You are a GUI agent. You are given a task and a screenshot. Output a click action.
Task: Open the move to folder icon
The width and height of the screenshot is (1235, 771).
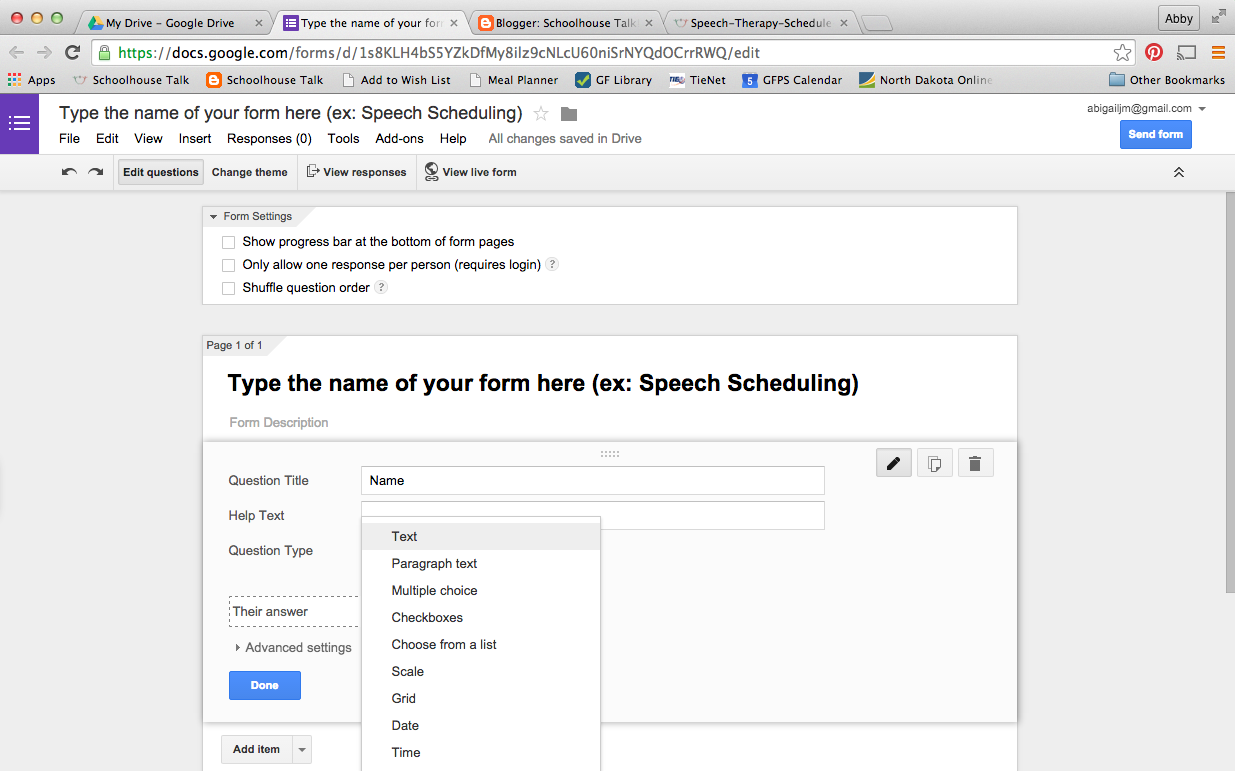pyautogui.click(x=568, y=114)
